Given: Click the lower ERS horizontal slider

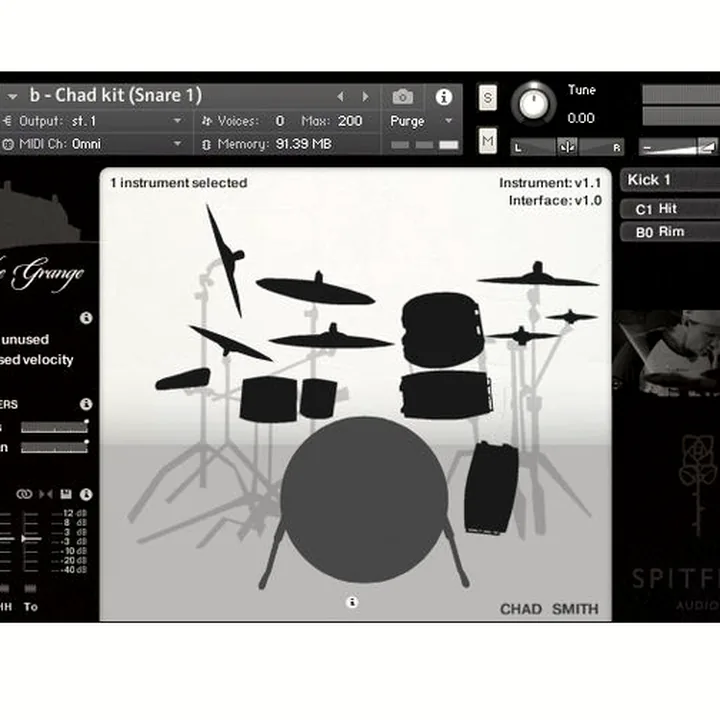Looking at the screenshot, I should tap(55, 448).
